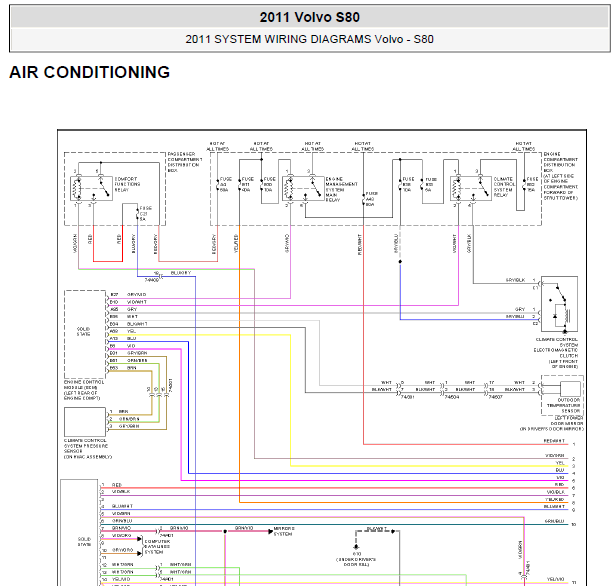Click the 'COMFORT FUNCTIONS RELAY' label

coord(127,184)
